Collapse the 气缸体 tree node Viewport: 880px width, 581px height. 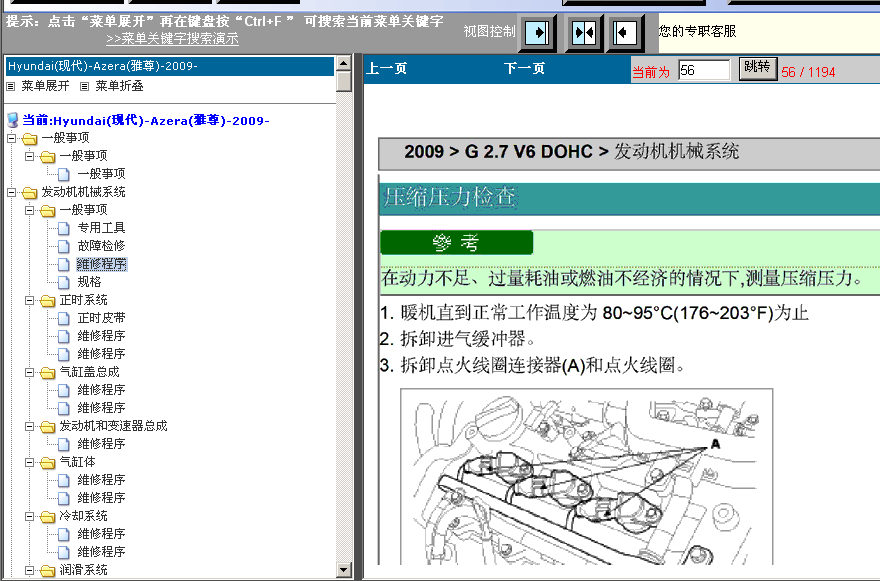(29, 462)
